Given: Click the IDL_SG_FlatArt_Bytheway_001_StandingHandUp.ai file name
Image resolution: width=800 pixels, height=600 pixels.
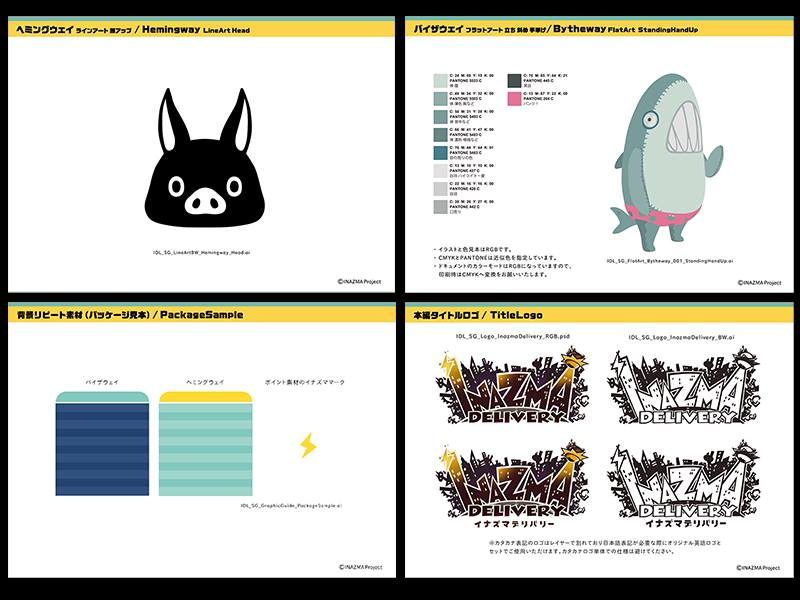Looking at the screenshot, I should pyautogui.click(x=670, y=261).
